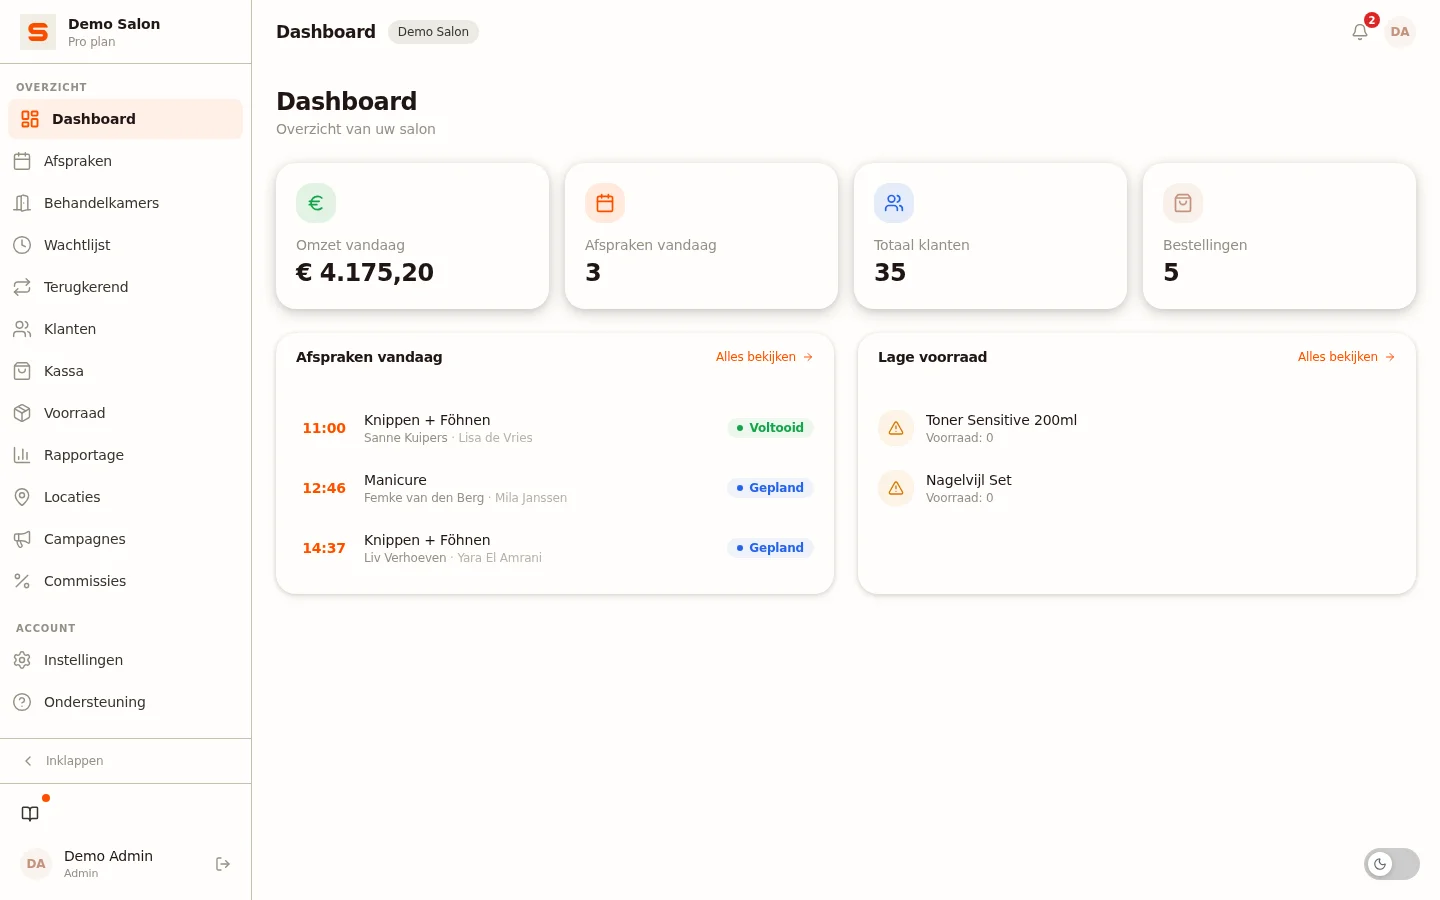Click the people icon on Totaal klanten card
The image size is (1440, 900).
coord(894,203)
